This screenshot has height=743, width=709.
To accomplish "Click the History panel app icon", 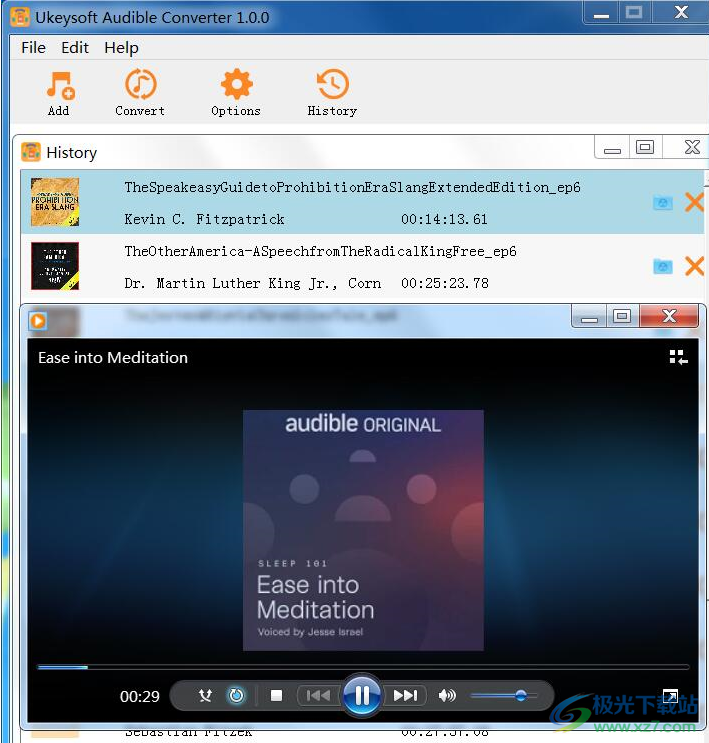I will (31, 152).
